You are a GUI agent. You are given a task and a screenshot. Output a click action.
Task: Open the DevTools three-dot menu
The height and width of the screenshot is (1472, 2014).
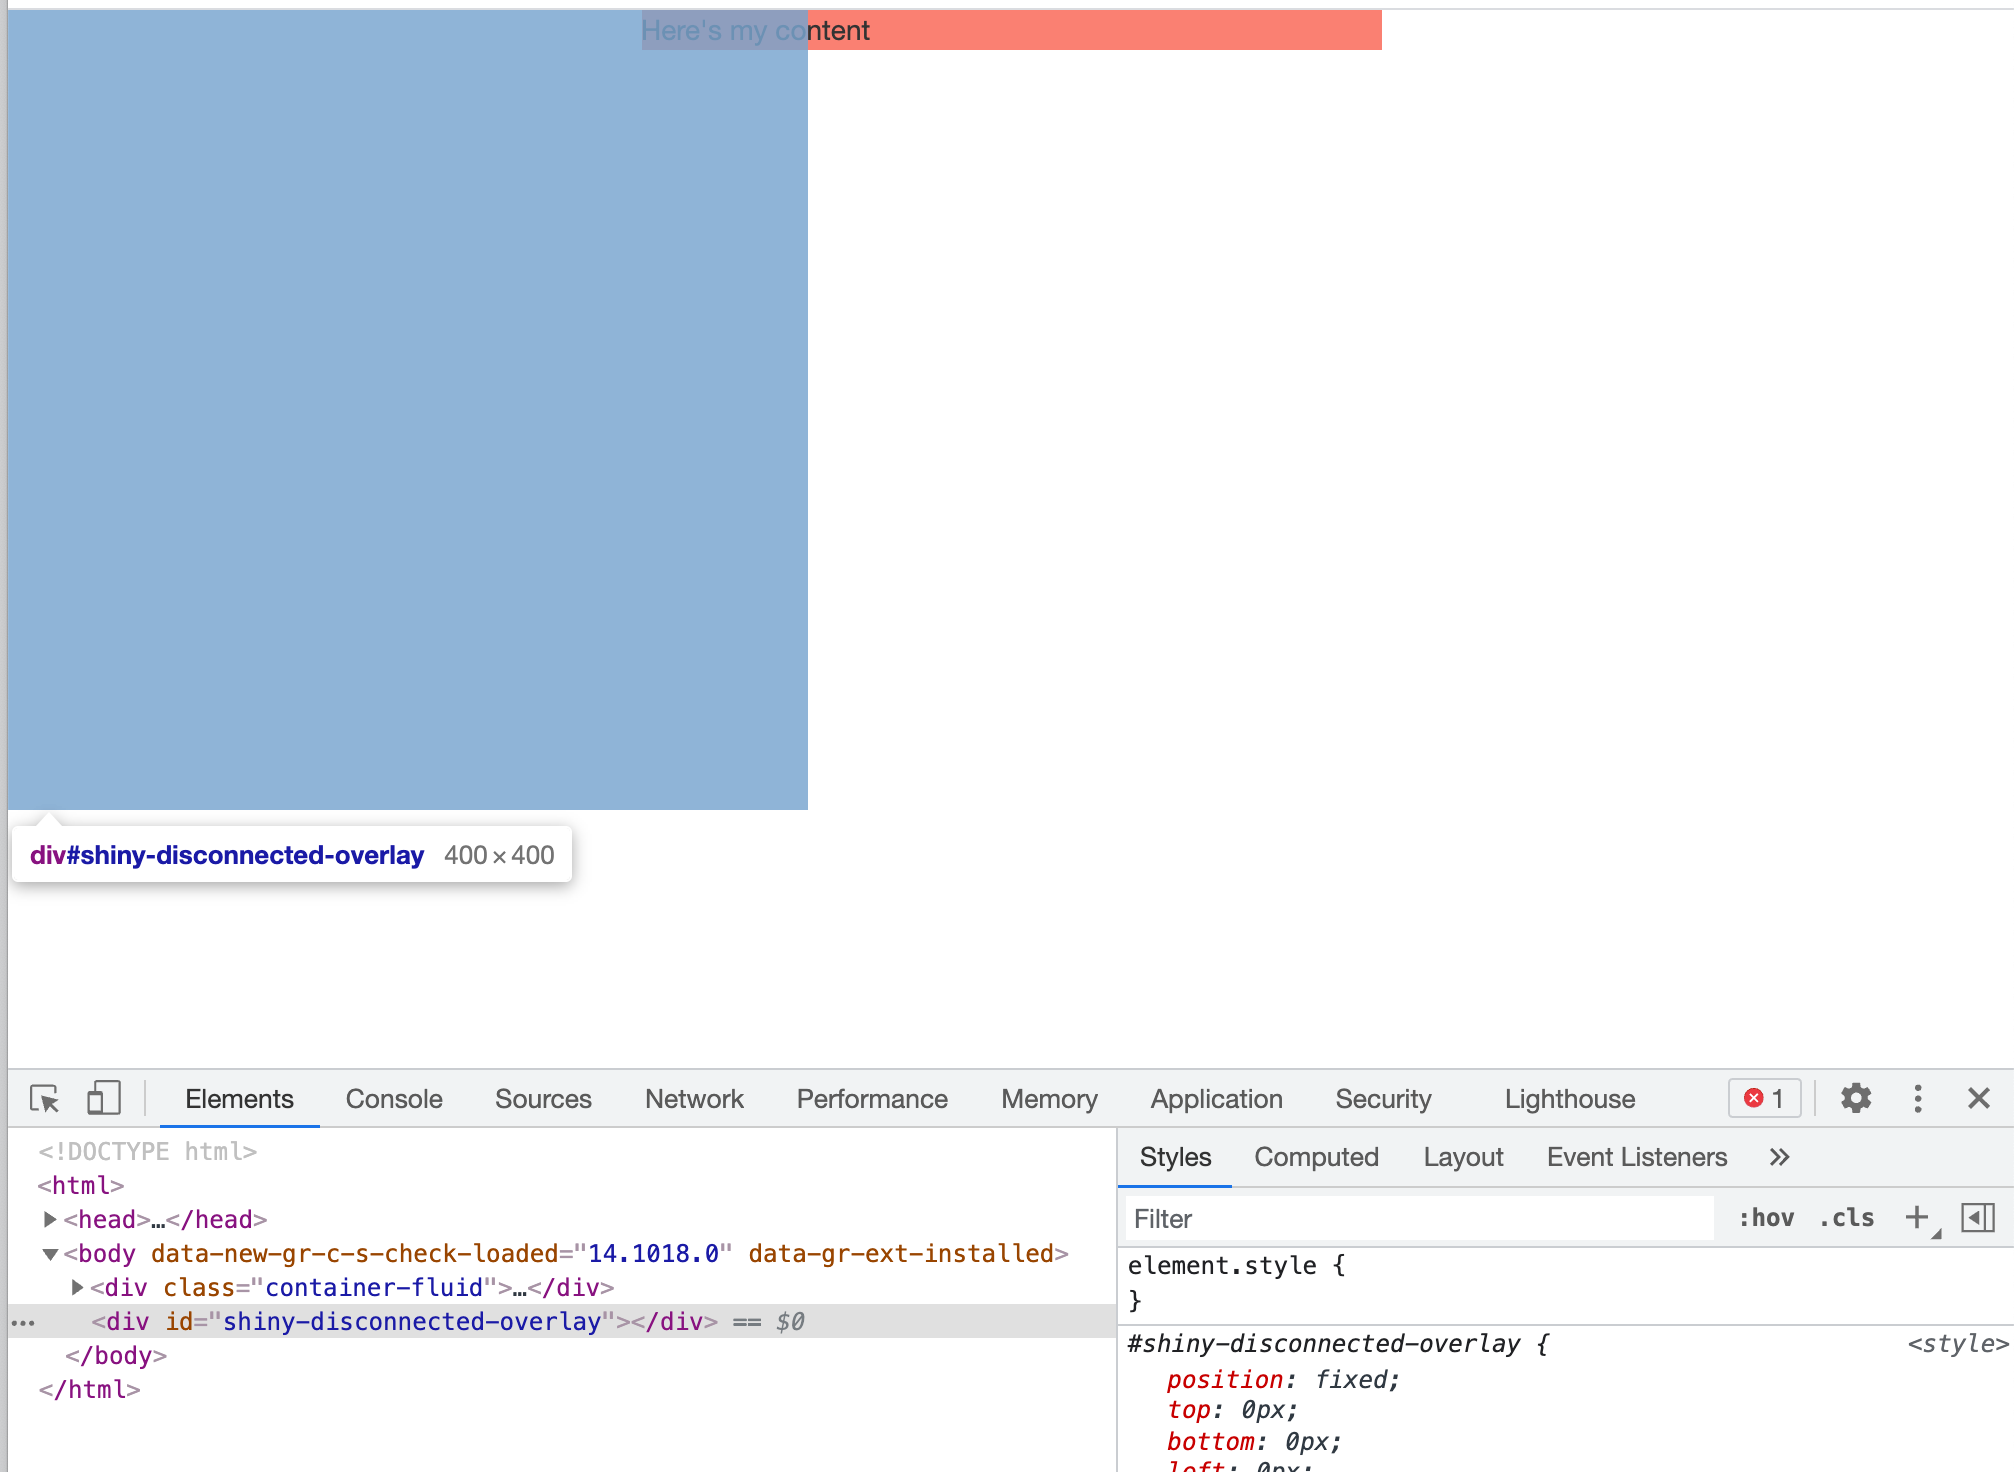[1917, 1098]
